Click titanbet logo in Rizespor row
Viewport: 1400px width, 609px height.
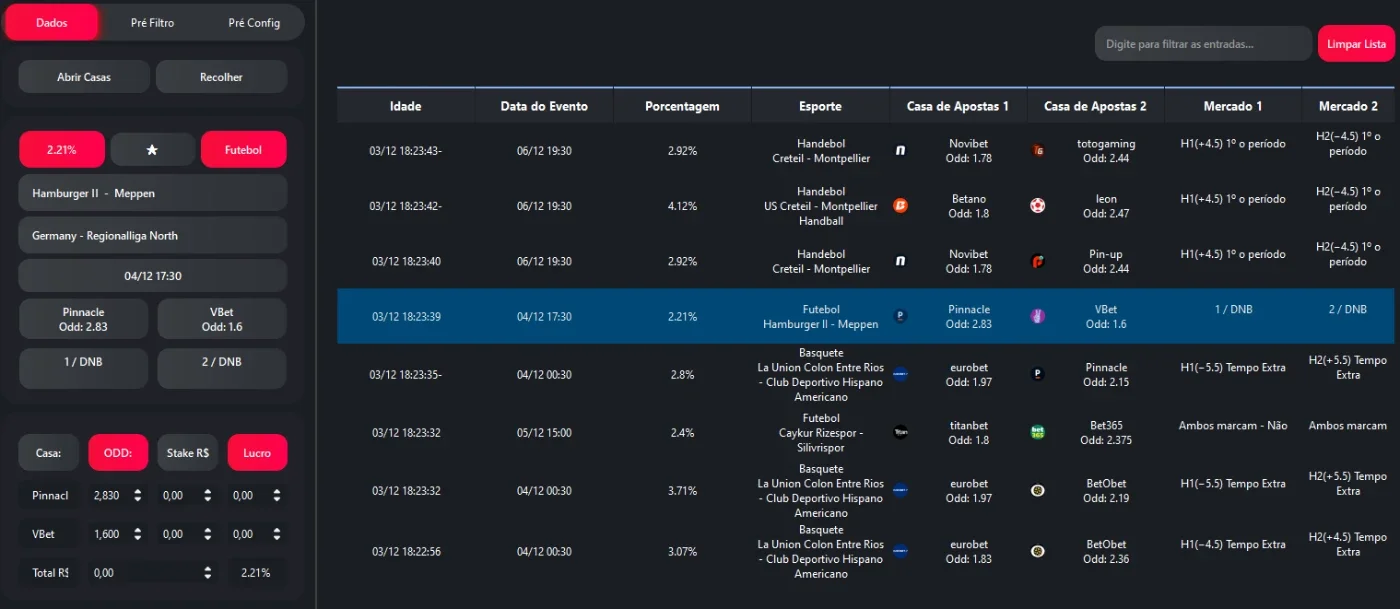pos(900,432)
